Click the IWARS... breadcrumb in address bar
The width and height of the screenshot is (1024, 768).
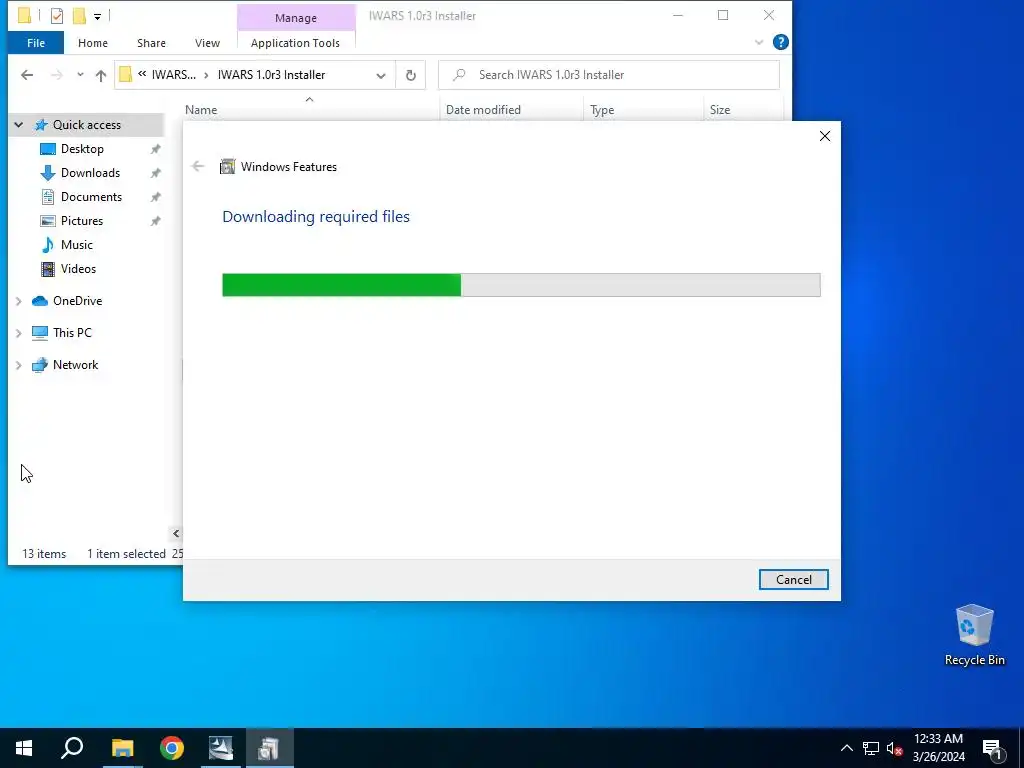click(174, 75)
